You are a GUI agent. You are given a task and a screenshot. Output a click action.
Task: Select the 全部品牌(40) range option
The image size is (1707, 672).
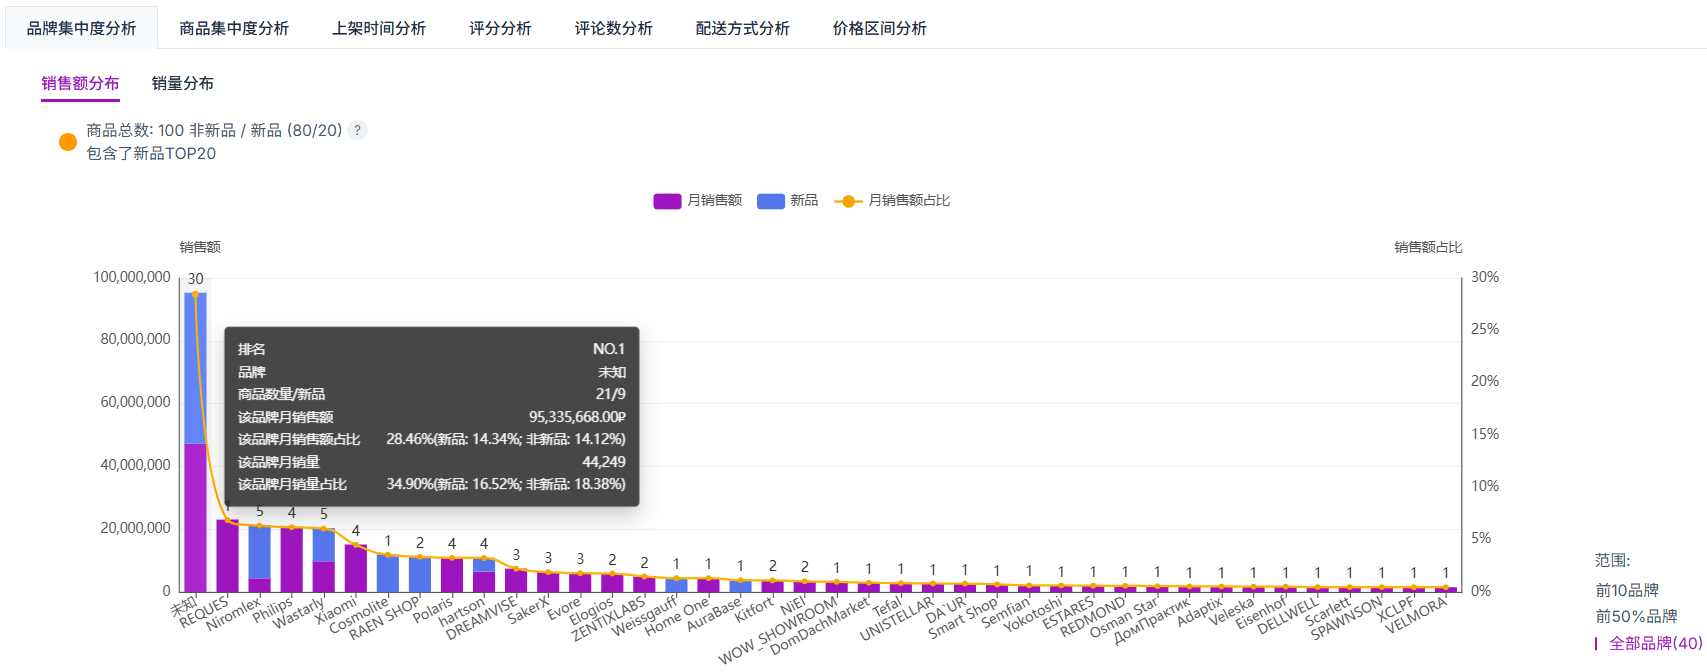click(1655, 643)
